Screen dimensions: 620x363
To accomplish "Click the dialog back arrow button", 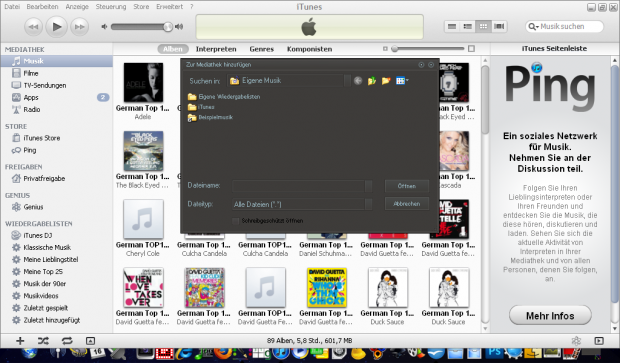I will coord(358,81).
